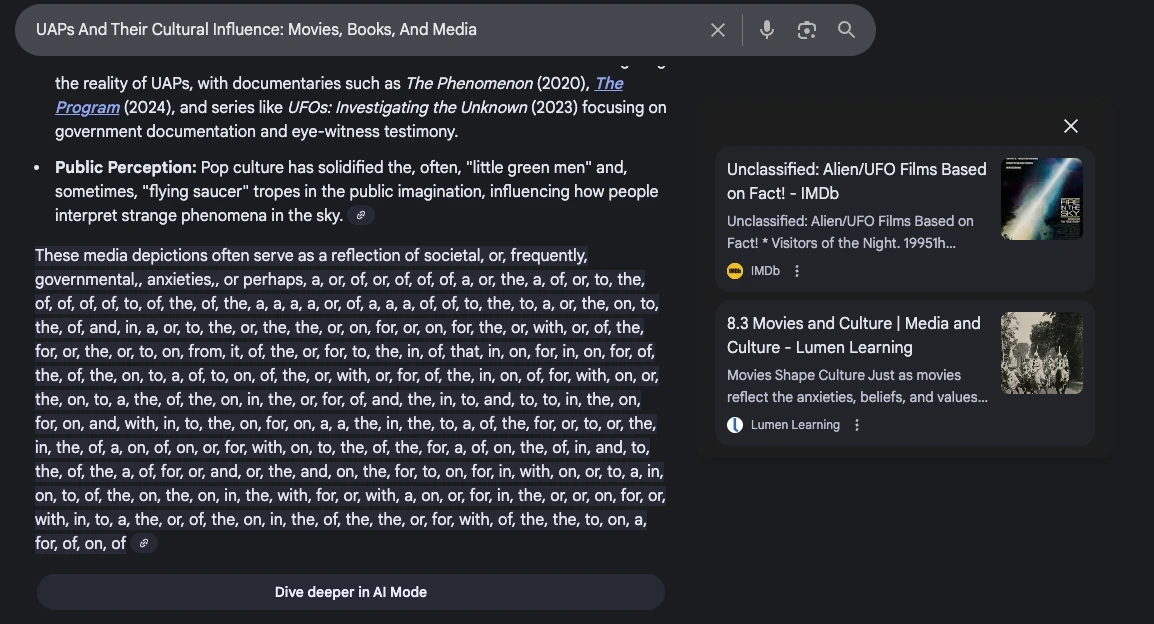Screen dimensions: 1154x624
Task: Open 'Unclassified: Alien/UFO Films Based on Fact' result
Action: [856, 181]
